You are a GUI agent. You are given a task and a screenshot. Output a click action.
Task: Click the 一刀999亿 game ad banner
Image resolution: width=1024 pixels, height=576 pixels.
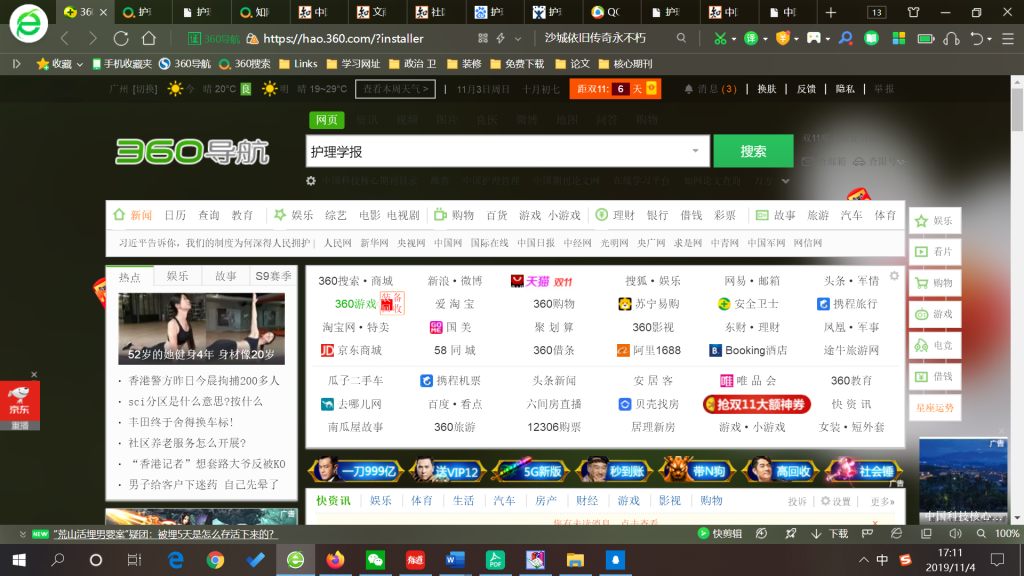356,470
